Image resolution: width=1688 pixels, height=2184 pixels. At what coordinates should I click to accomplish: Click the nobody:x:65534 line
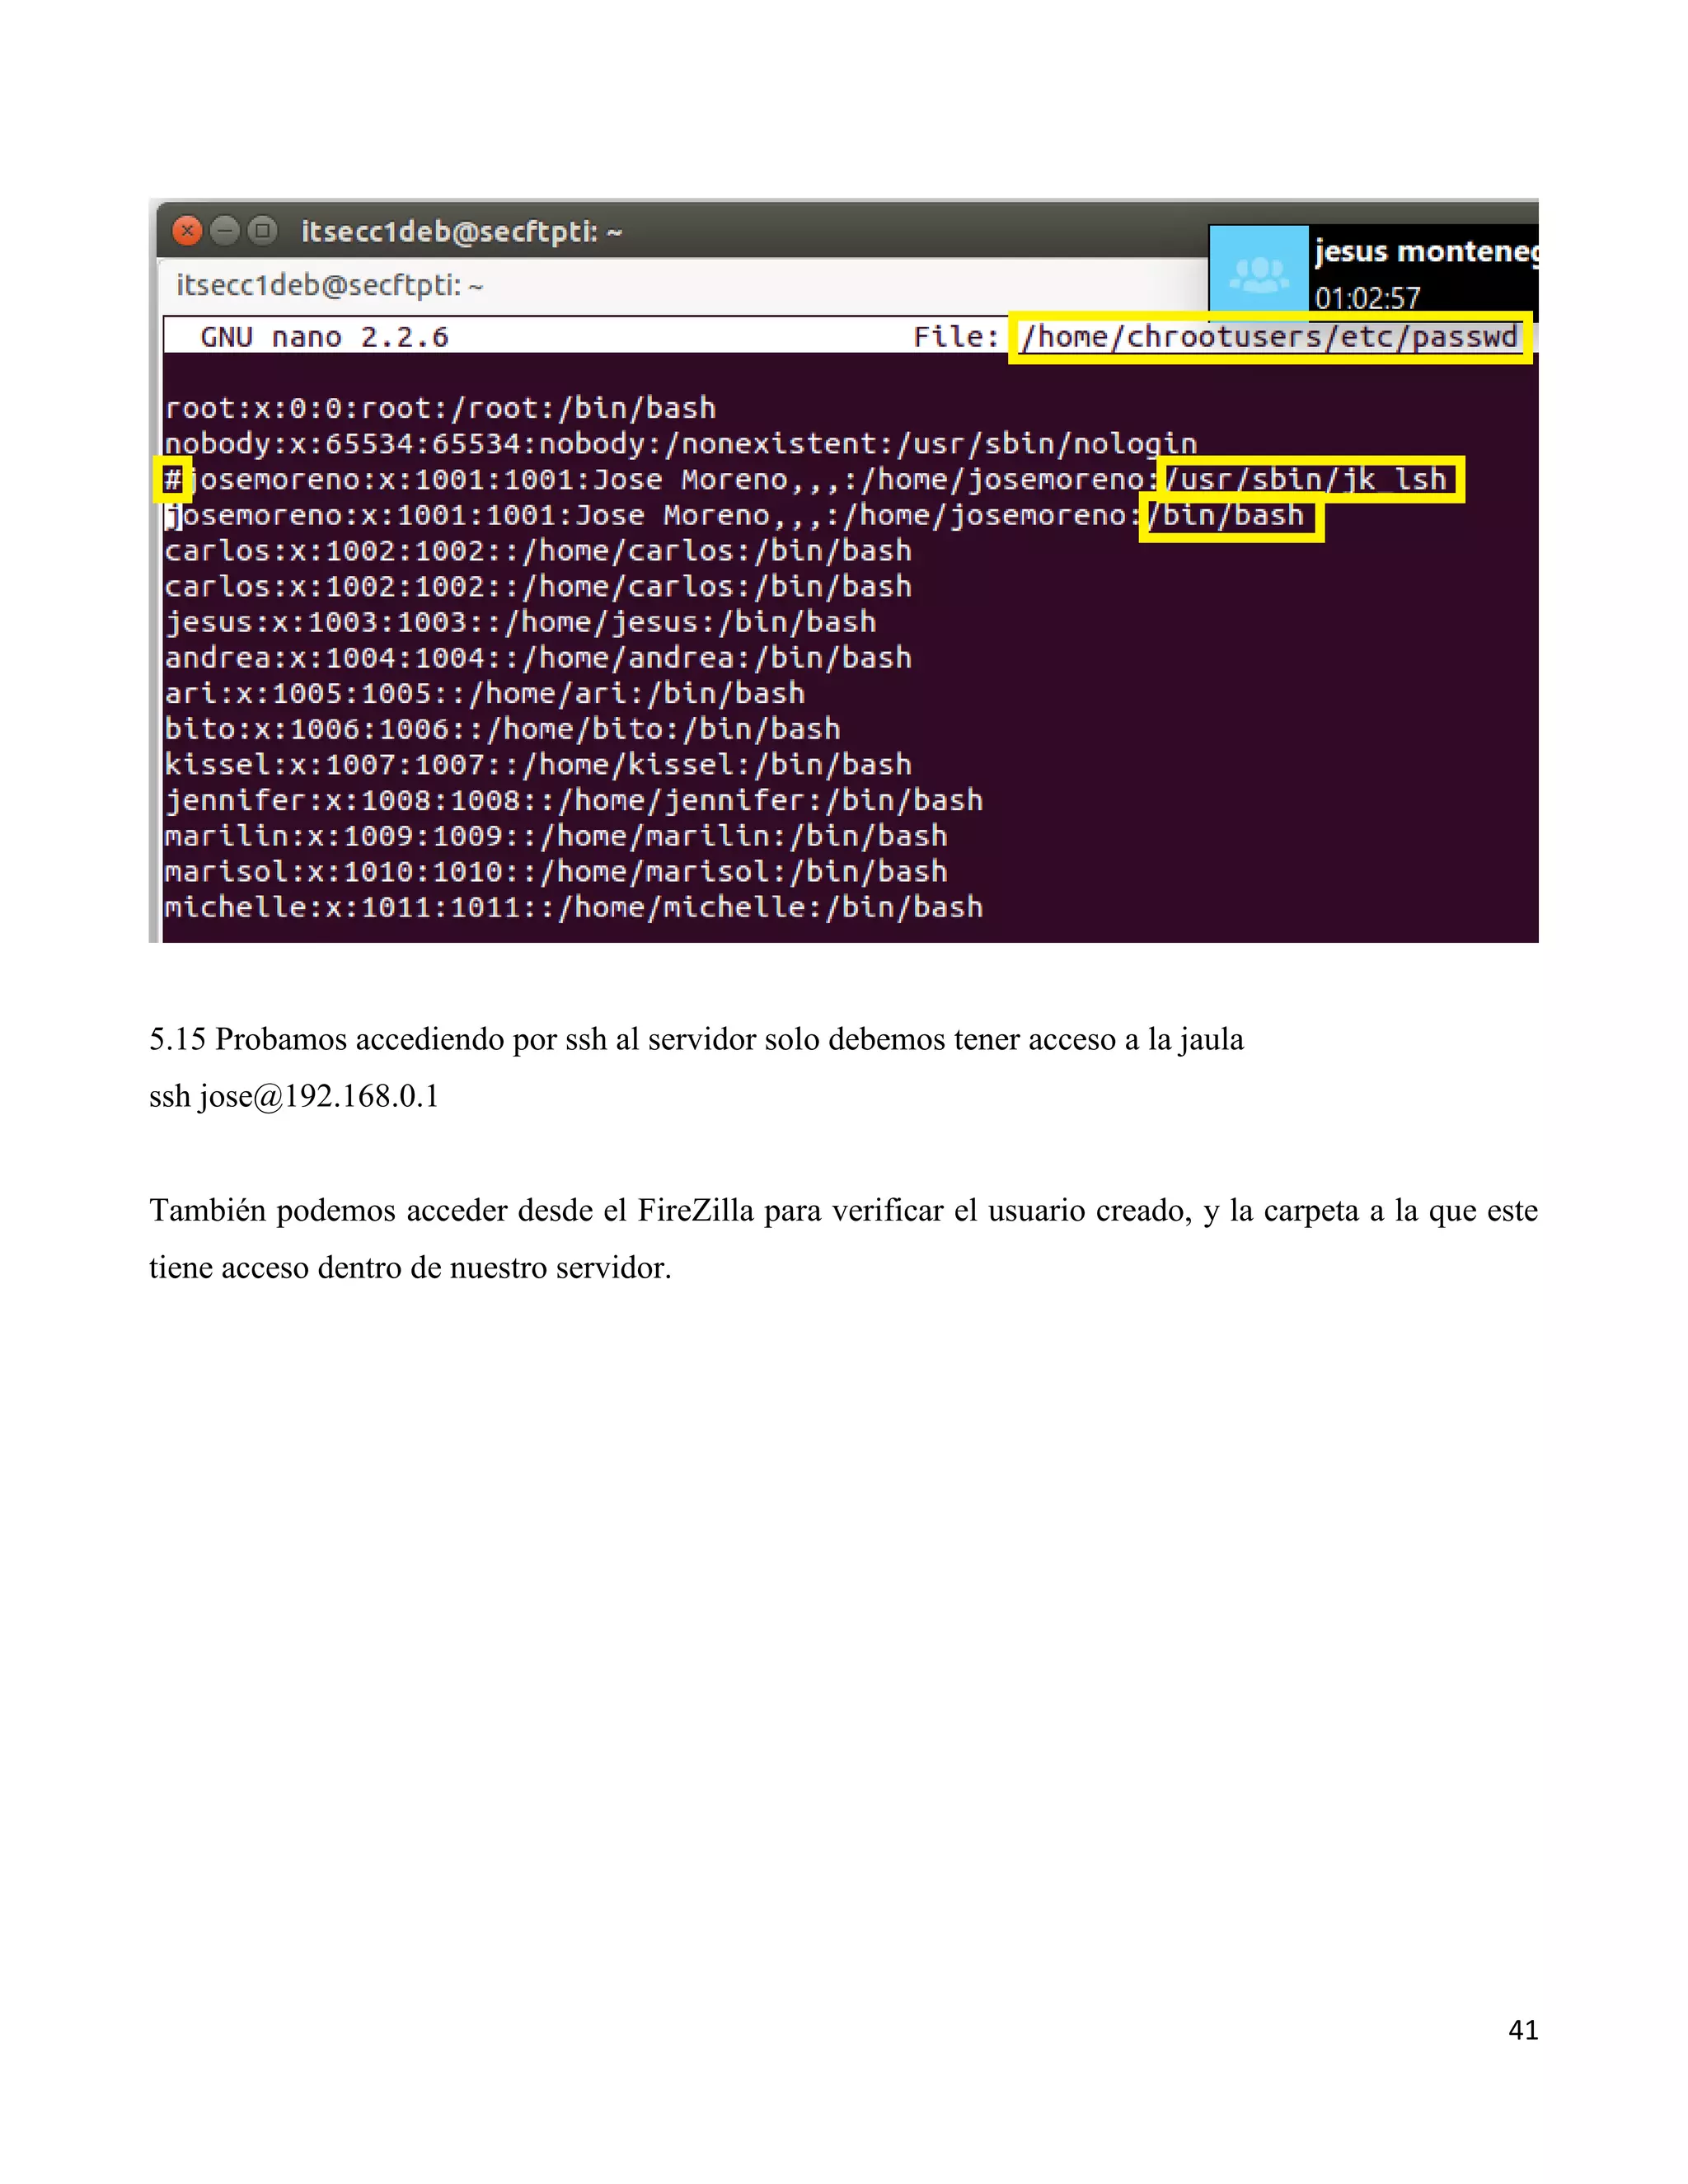coord(680,443)
